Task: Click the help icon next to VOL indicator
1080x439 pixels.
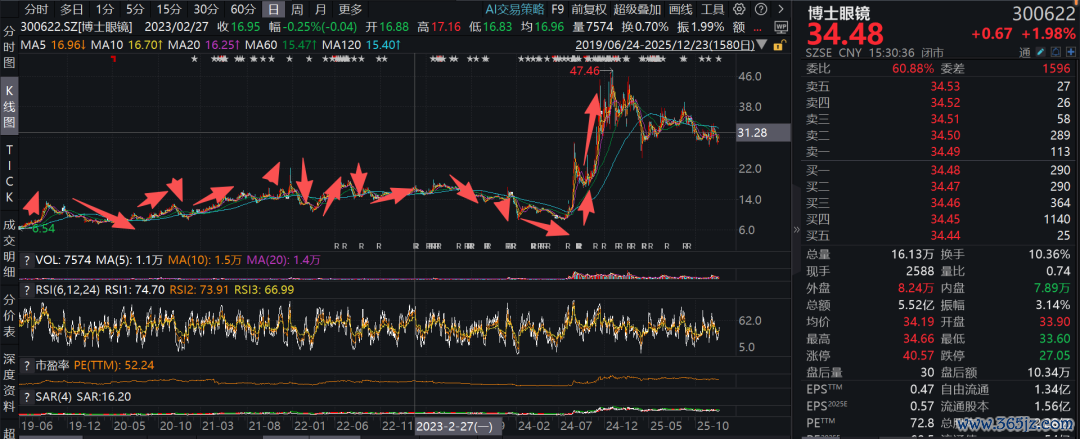Action: [27, 259]
